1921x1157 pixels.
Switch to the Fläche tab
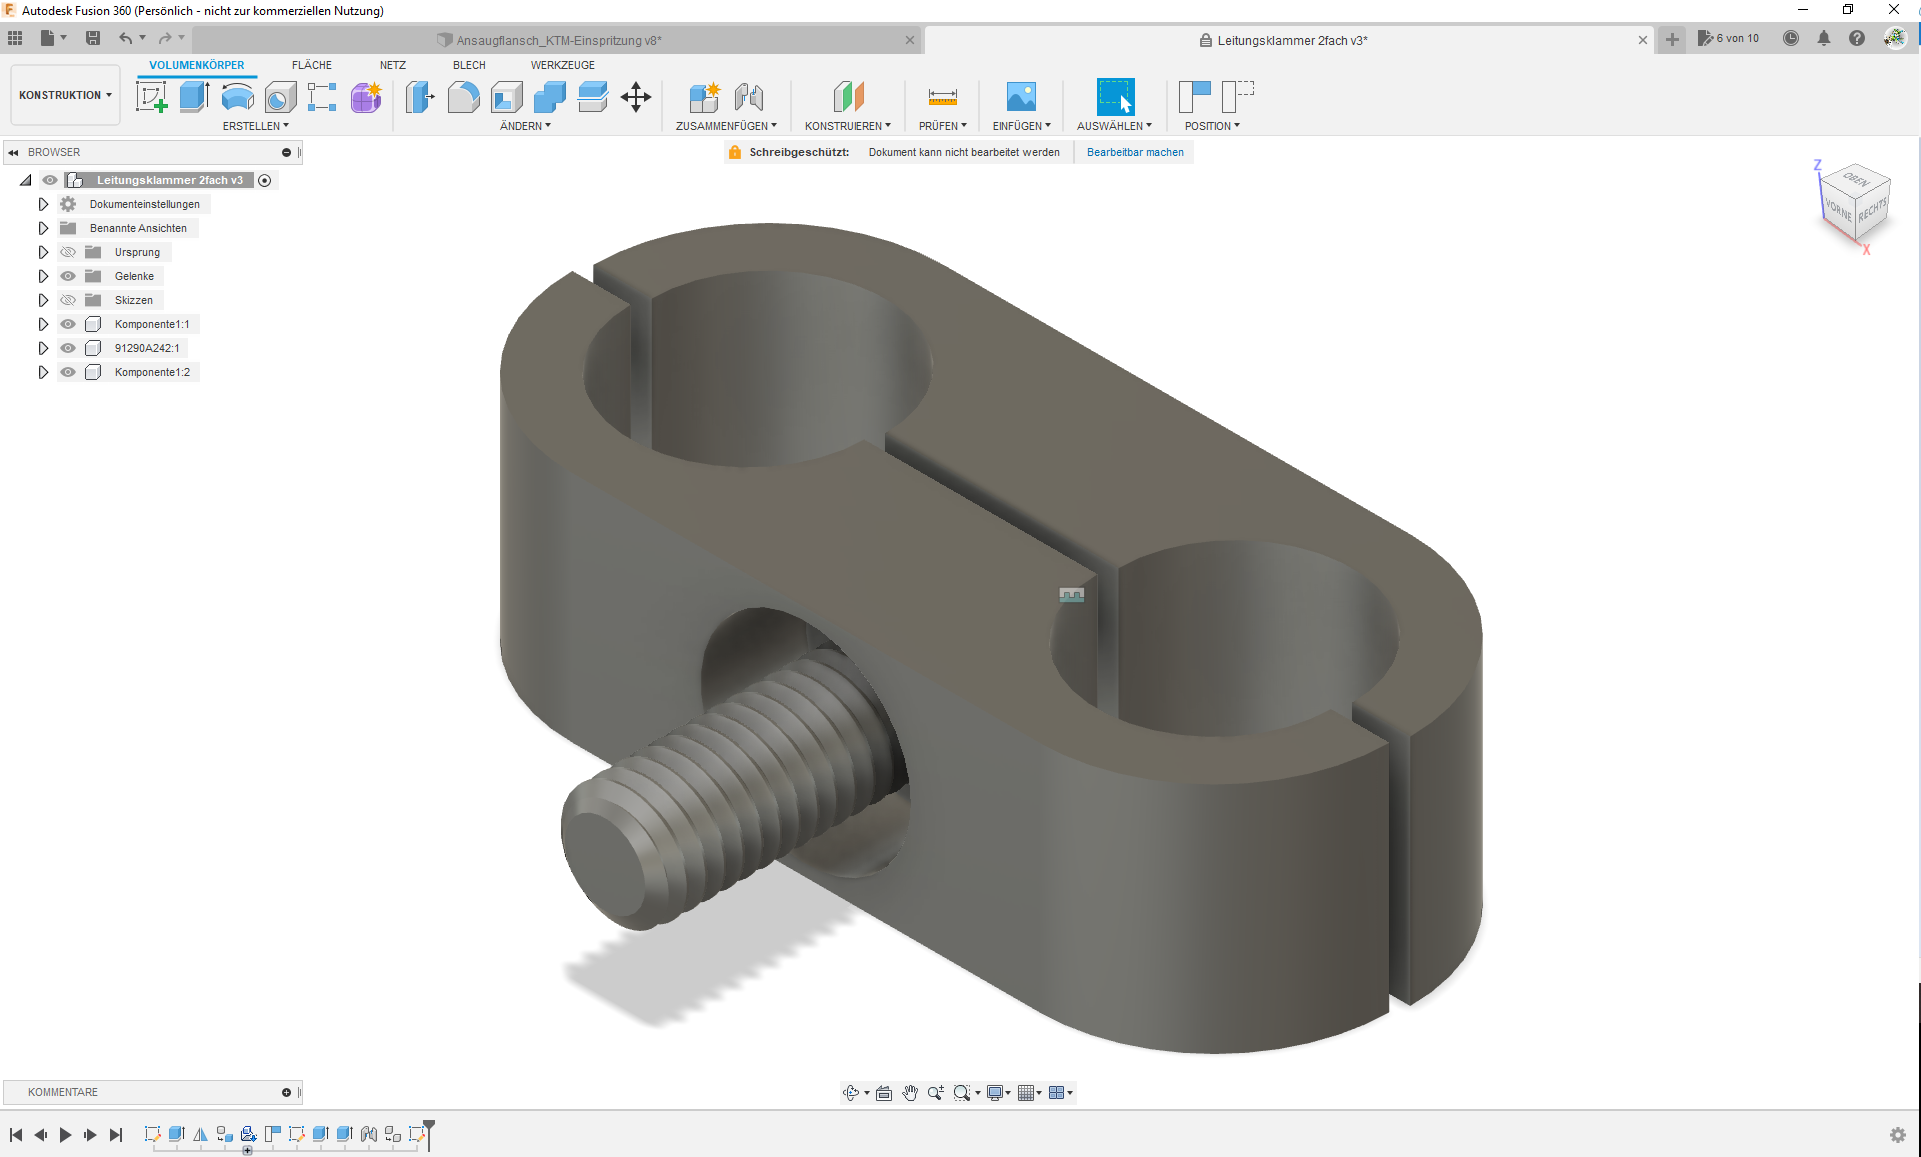[312, 65]
